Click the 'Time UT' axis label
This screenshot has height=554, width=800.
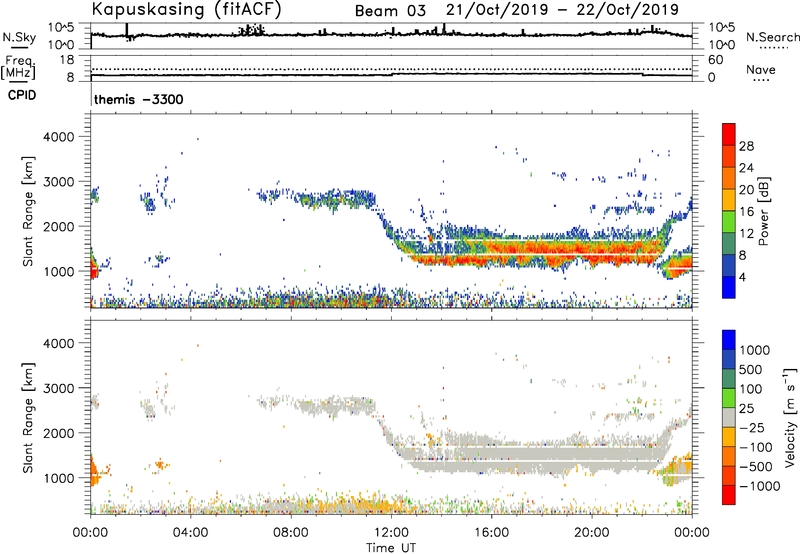tap(391, 547)
